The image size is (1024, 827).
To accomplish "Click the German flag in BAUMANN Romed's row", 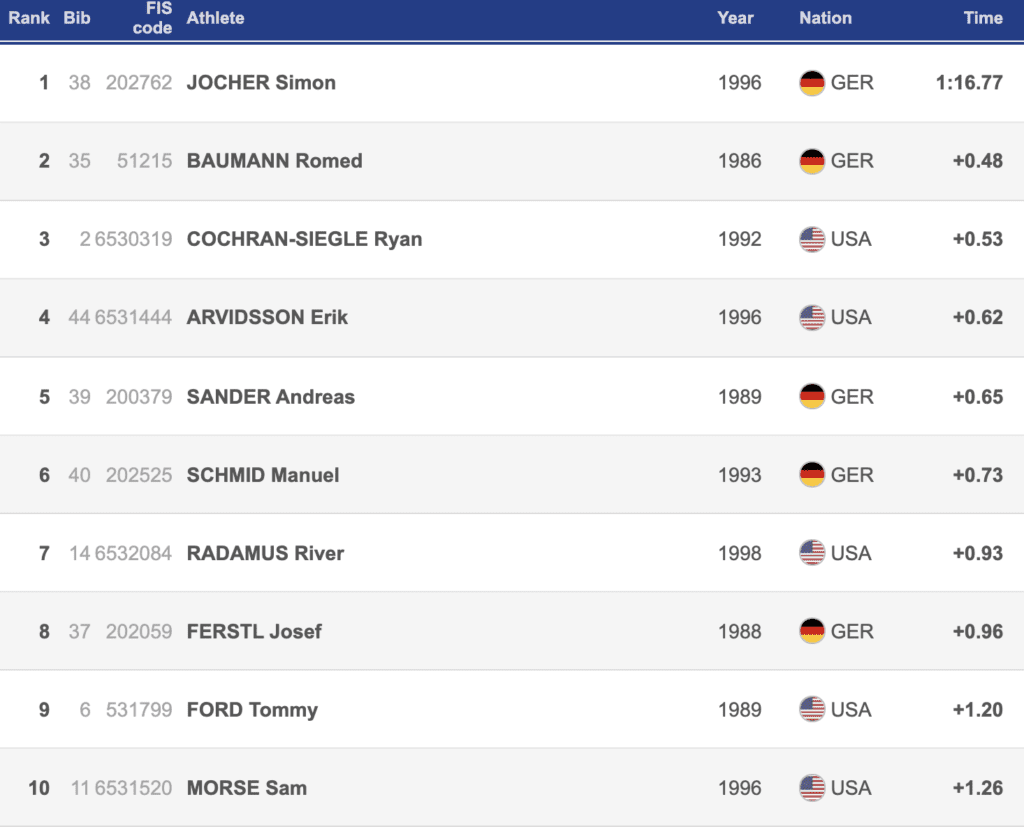I will pyautogui.click(x=812, y=161).
